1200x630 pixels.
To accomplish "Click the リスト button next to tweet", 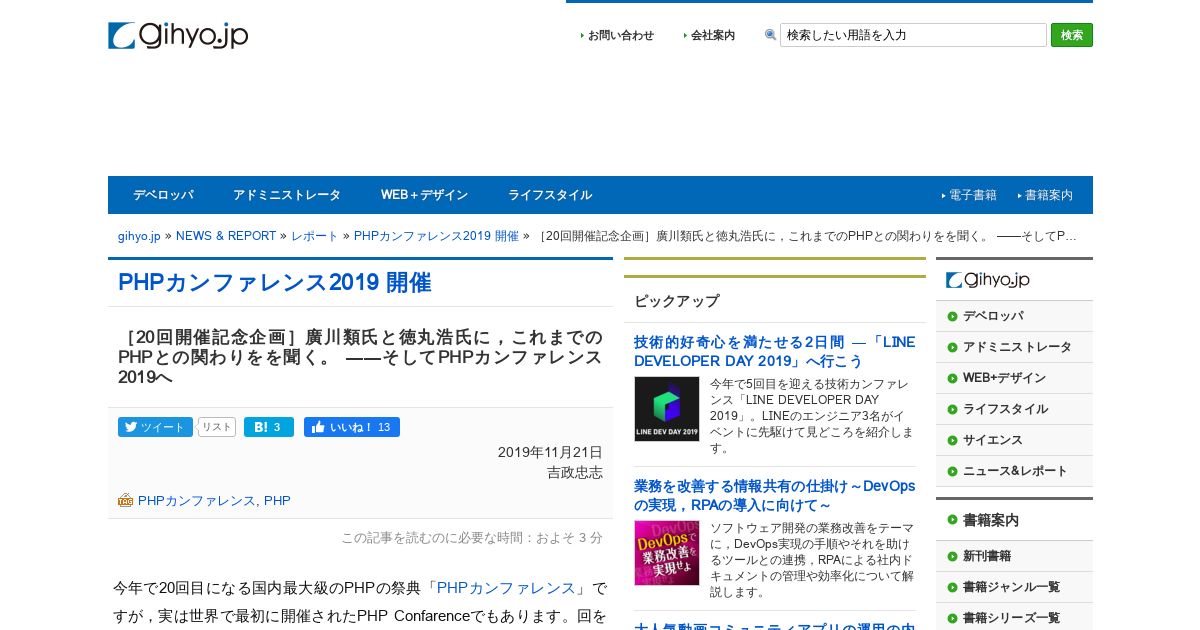I will 217,427.
